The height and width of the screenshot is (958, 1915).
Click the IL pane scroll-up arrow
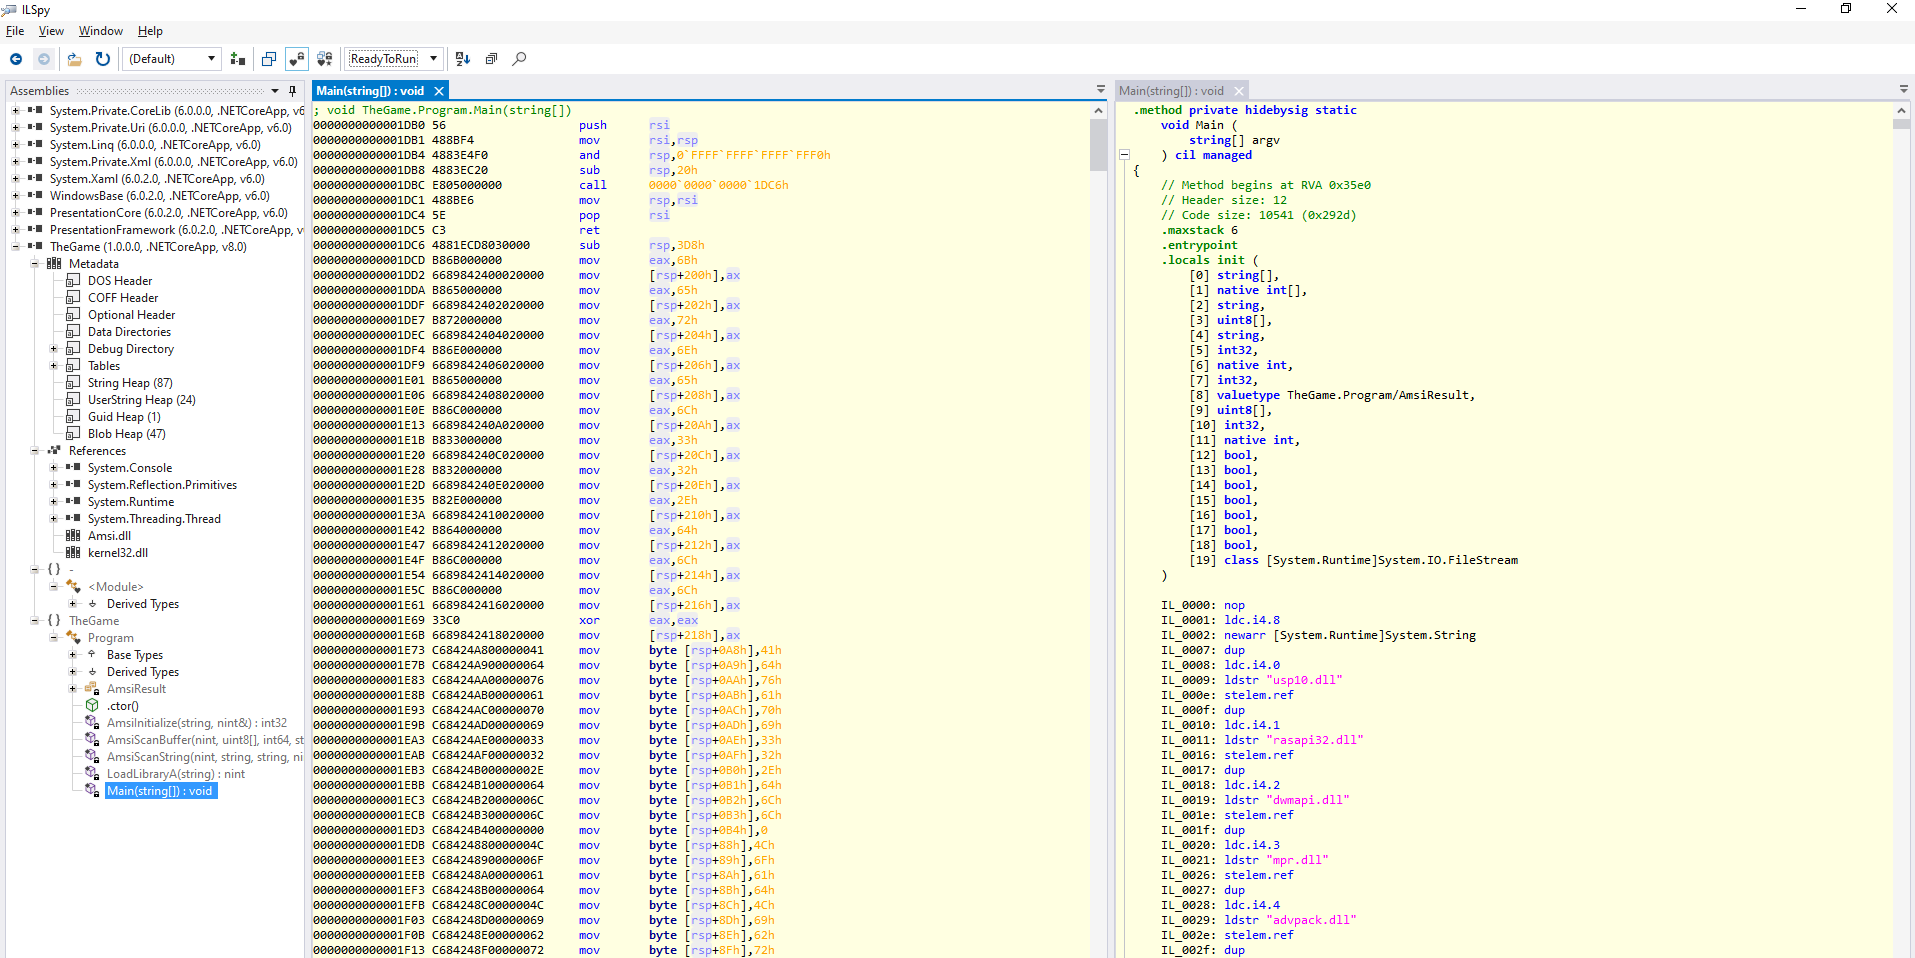point(1902,111)
